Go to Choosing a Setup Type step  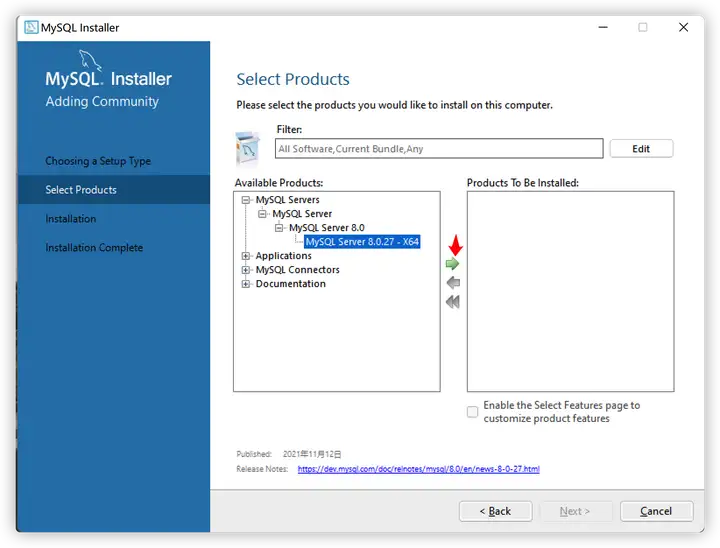pyautogui.click(x=98, y=161)
